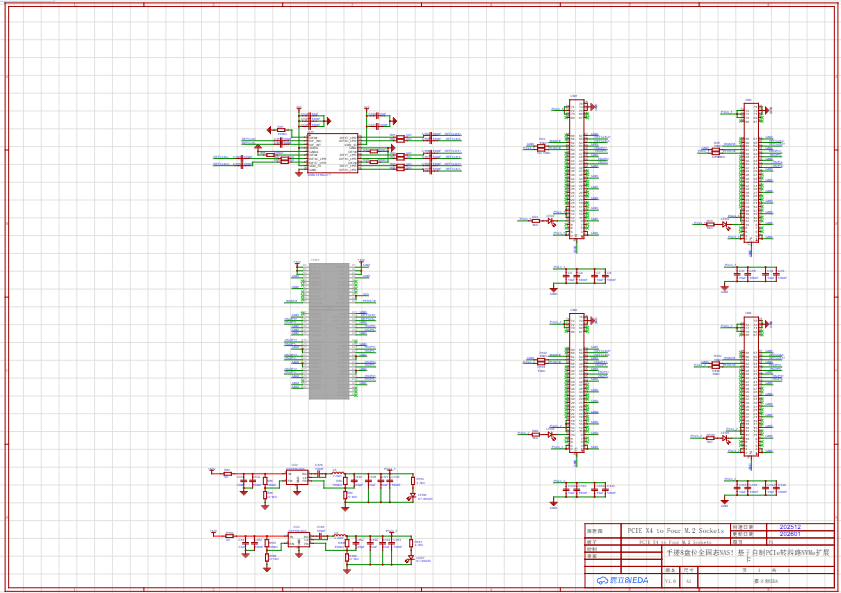The image size is (841, 593).
Task: Click the title 'PCIE X4 to Four M.2 Sockets'
Action: (x=674, y=529)
